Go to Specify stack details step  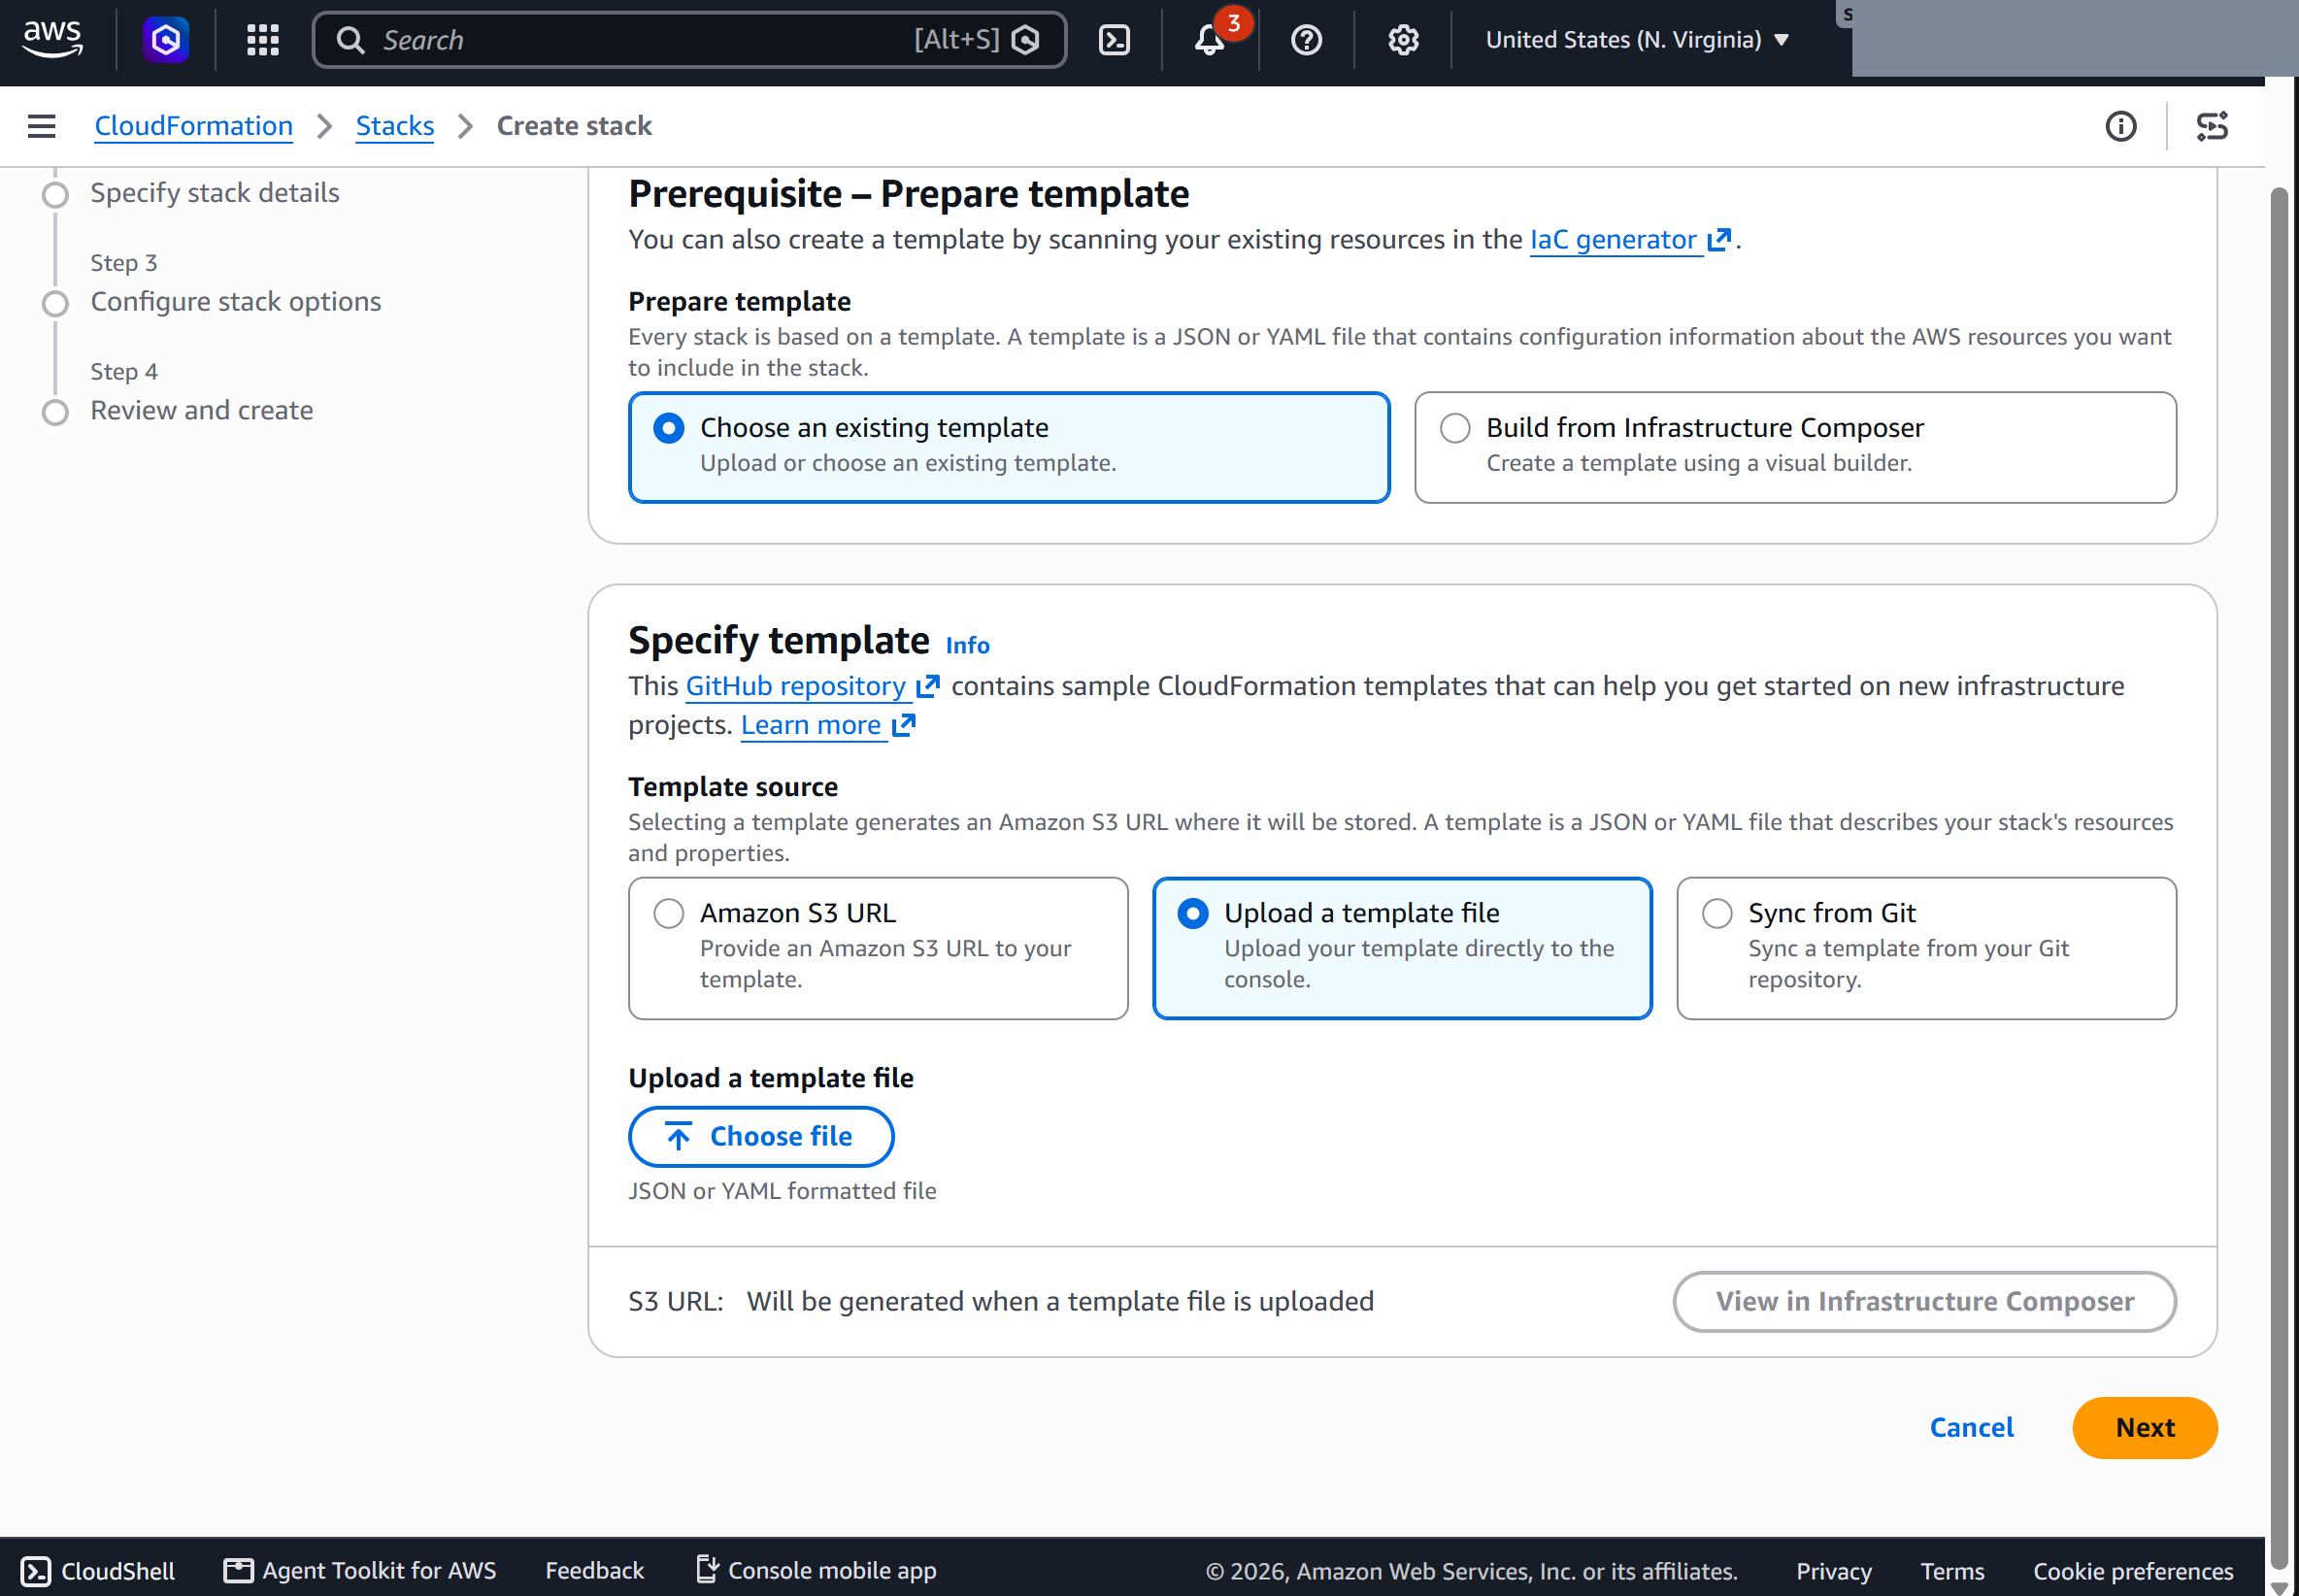coord(214,193)
